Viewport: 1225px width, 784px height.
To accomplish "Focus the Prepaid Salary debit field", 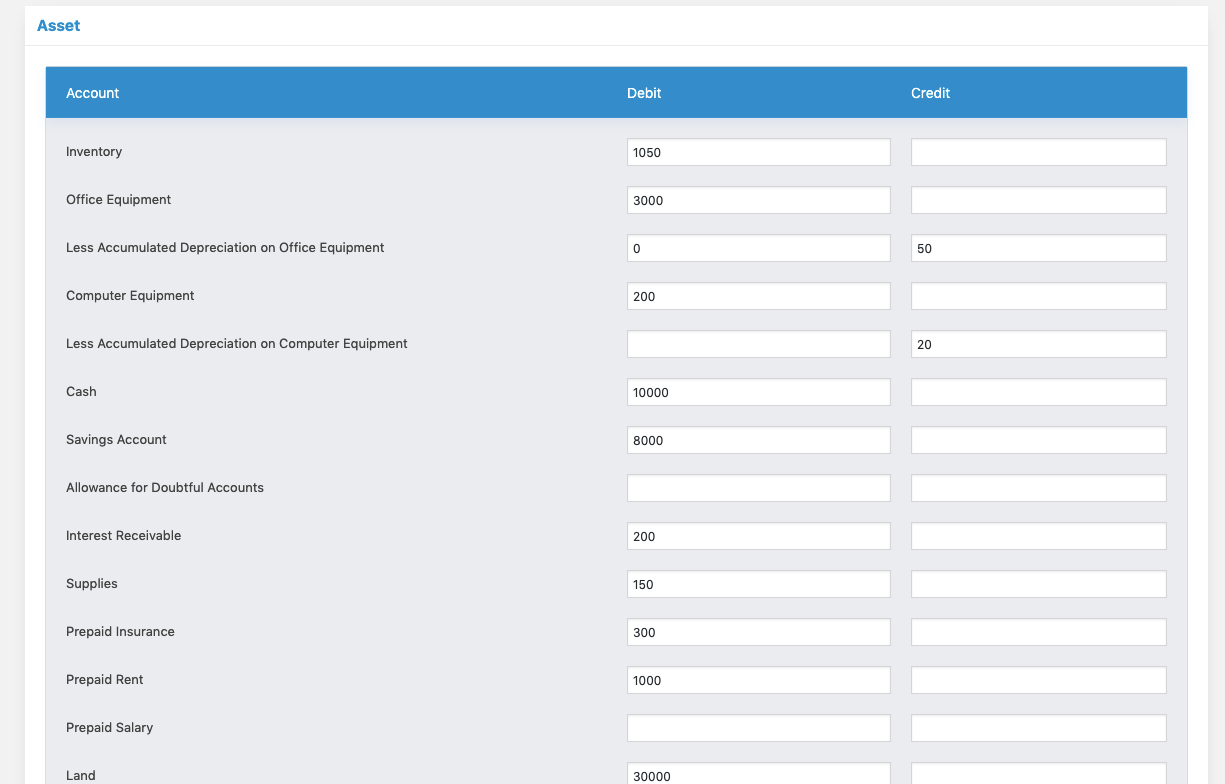I will click(x=758, y=728).
